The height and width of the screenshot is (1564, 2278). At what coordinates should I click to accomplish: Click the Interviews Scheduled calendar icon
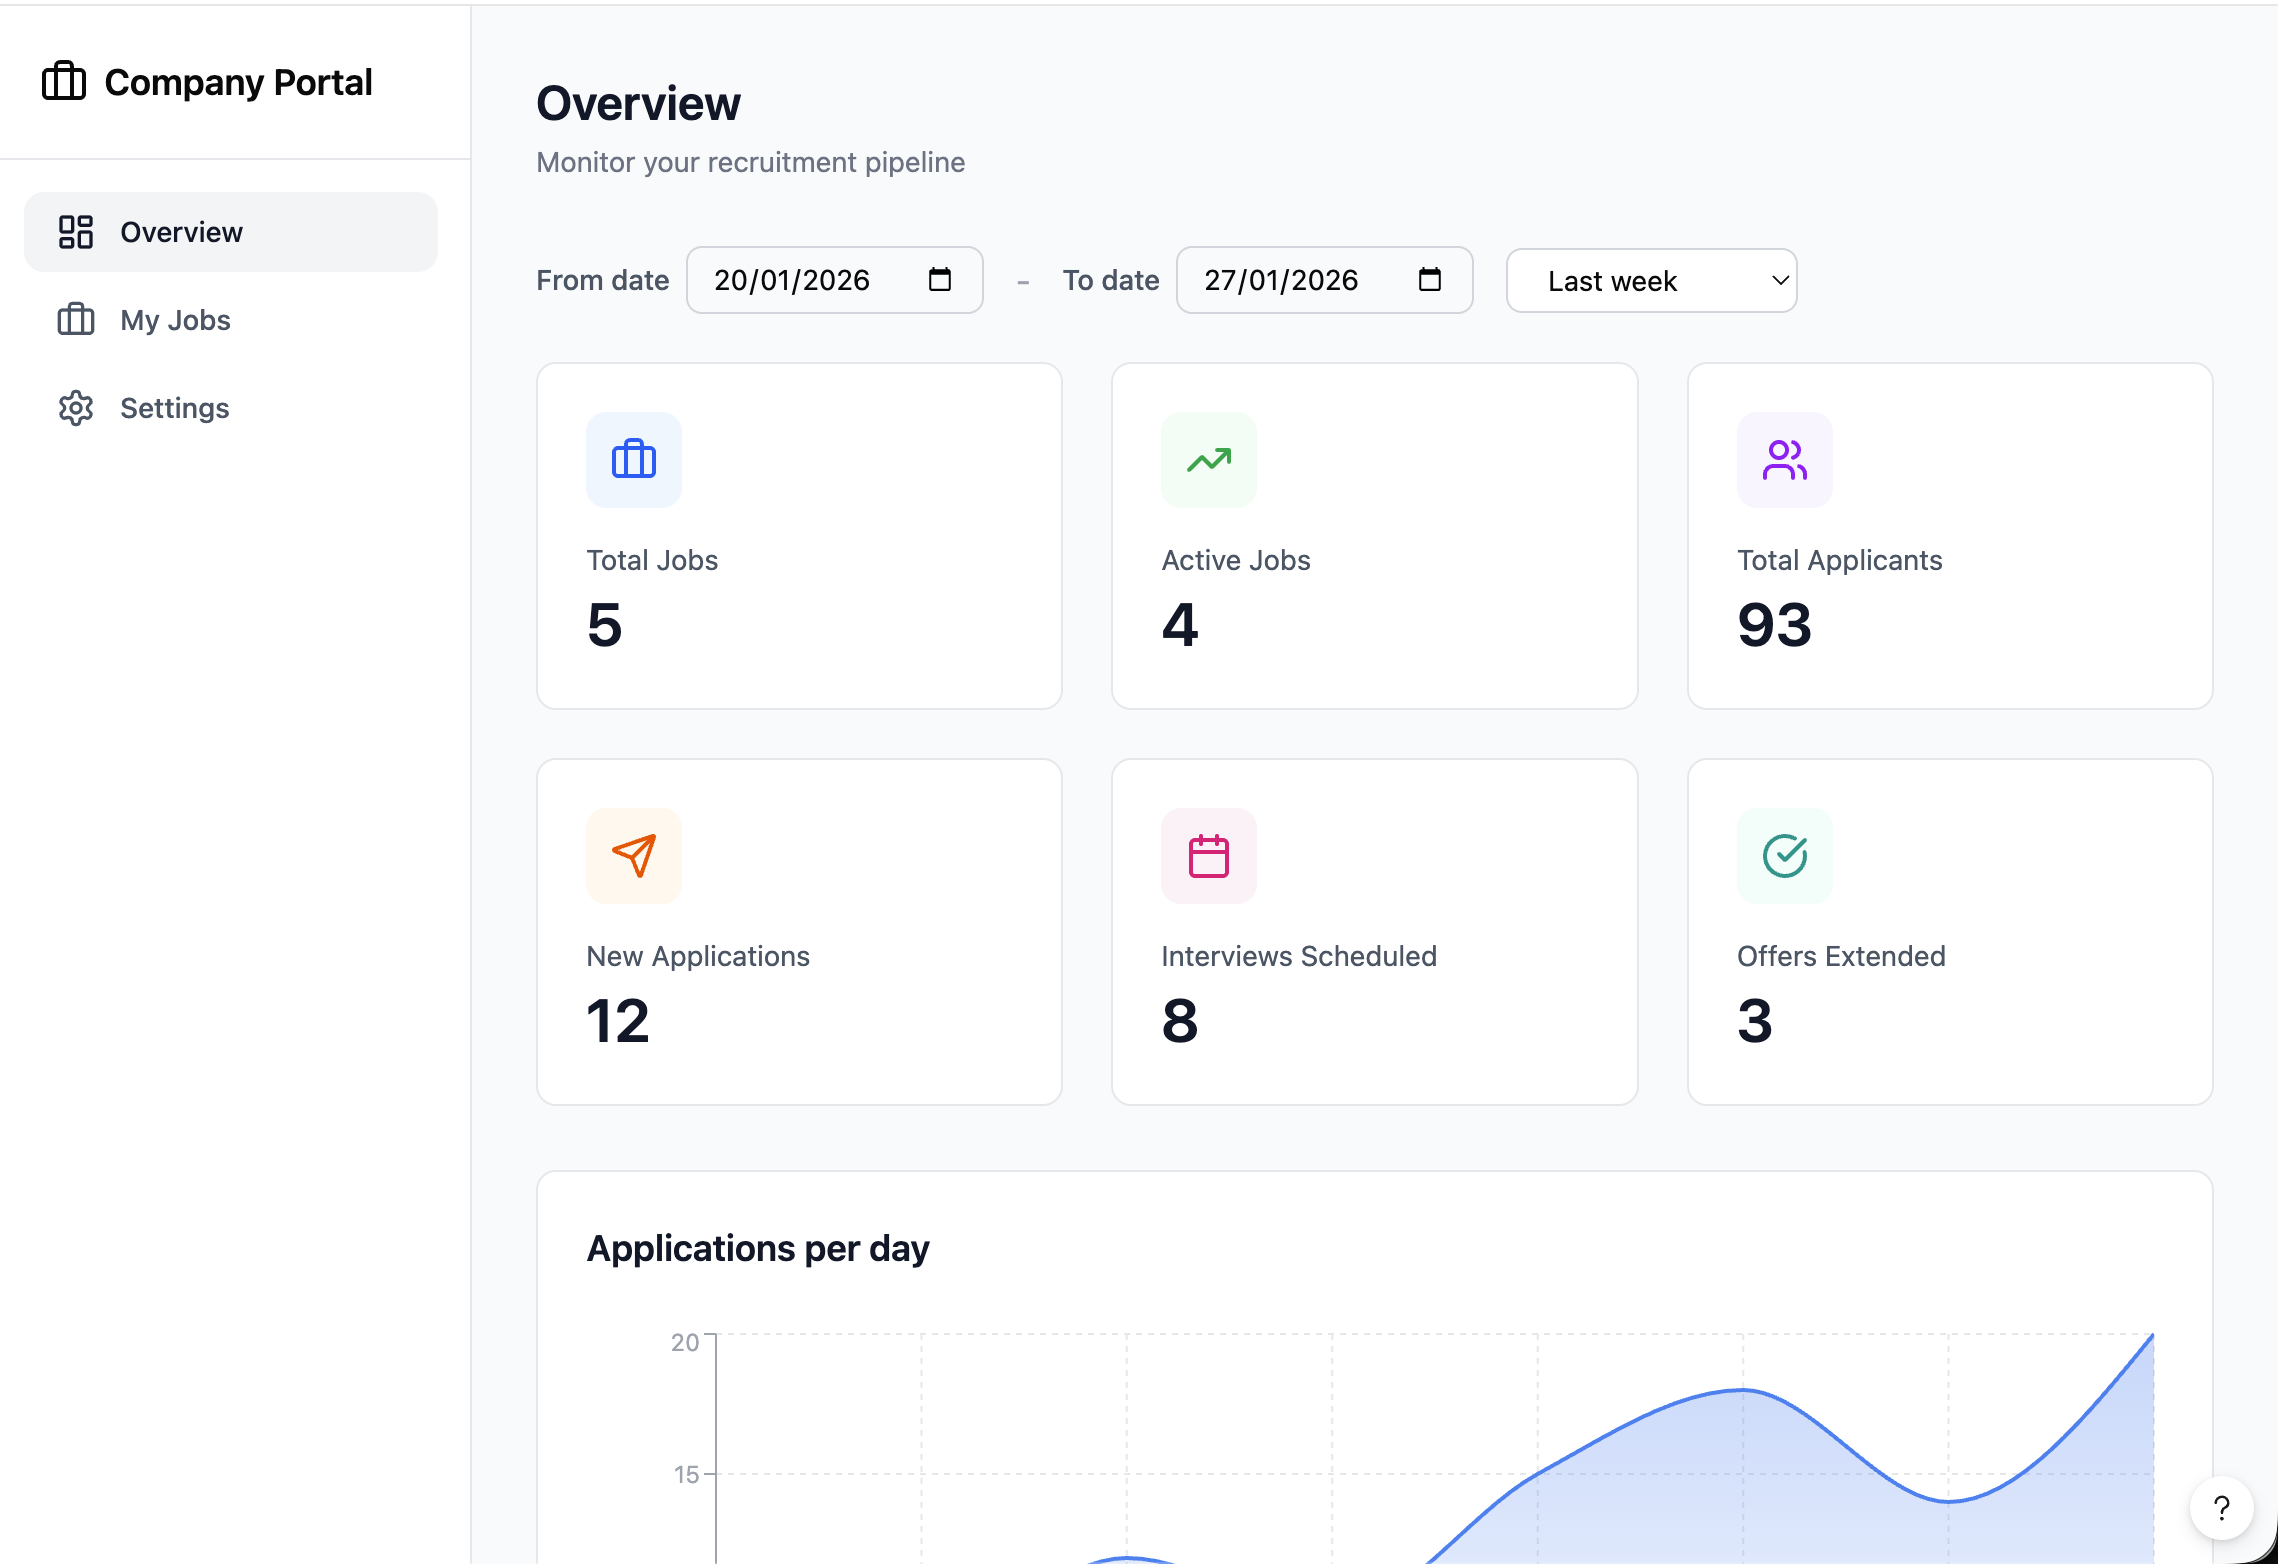coord(1208,855)
